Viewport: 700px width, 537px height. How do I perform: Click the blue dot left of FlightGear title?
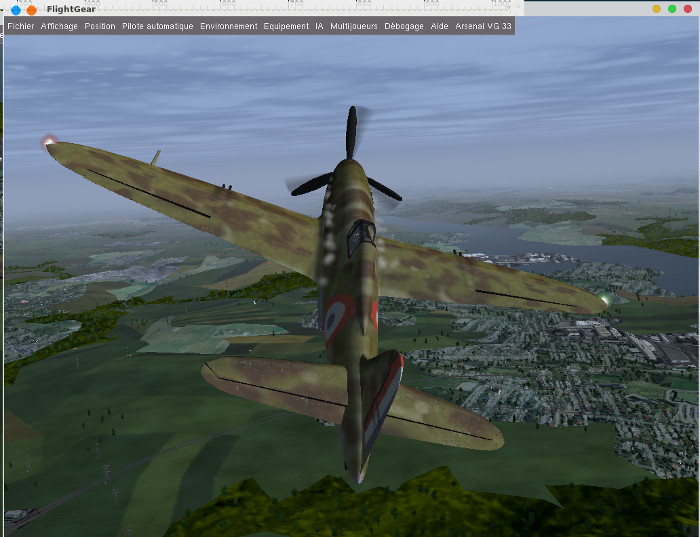(16, 9)
